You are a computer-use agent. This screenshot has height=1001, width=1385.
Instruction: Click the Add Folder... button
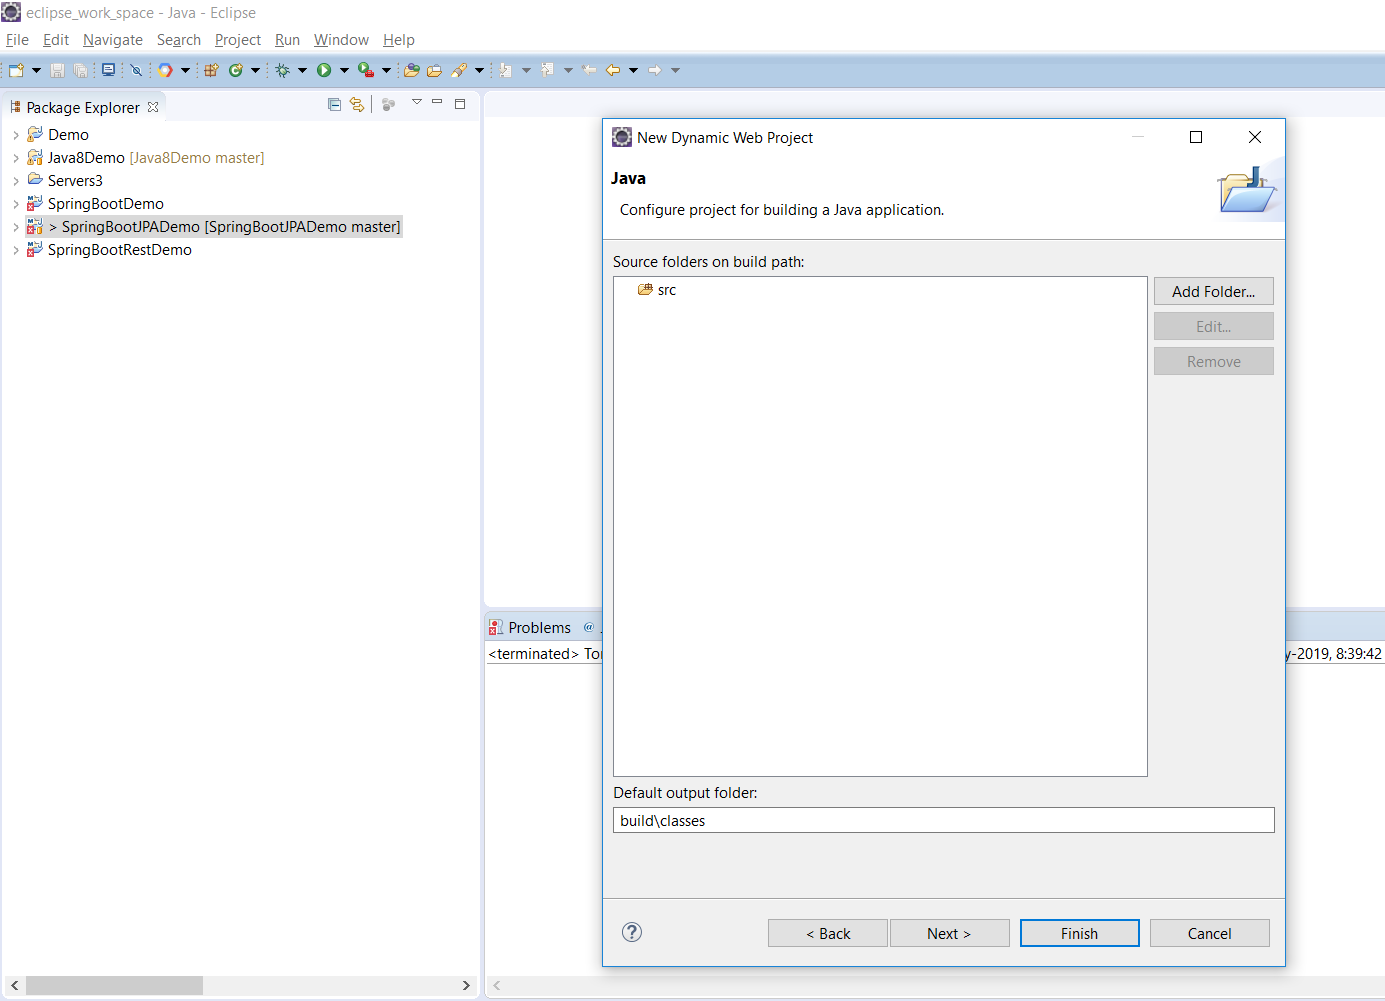pyautogui.click(x=1213, y=292)
